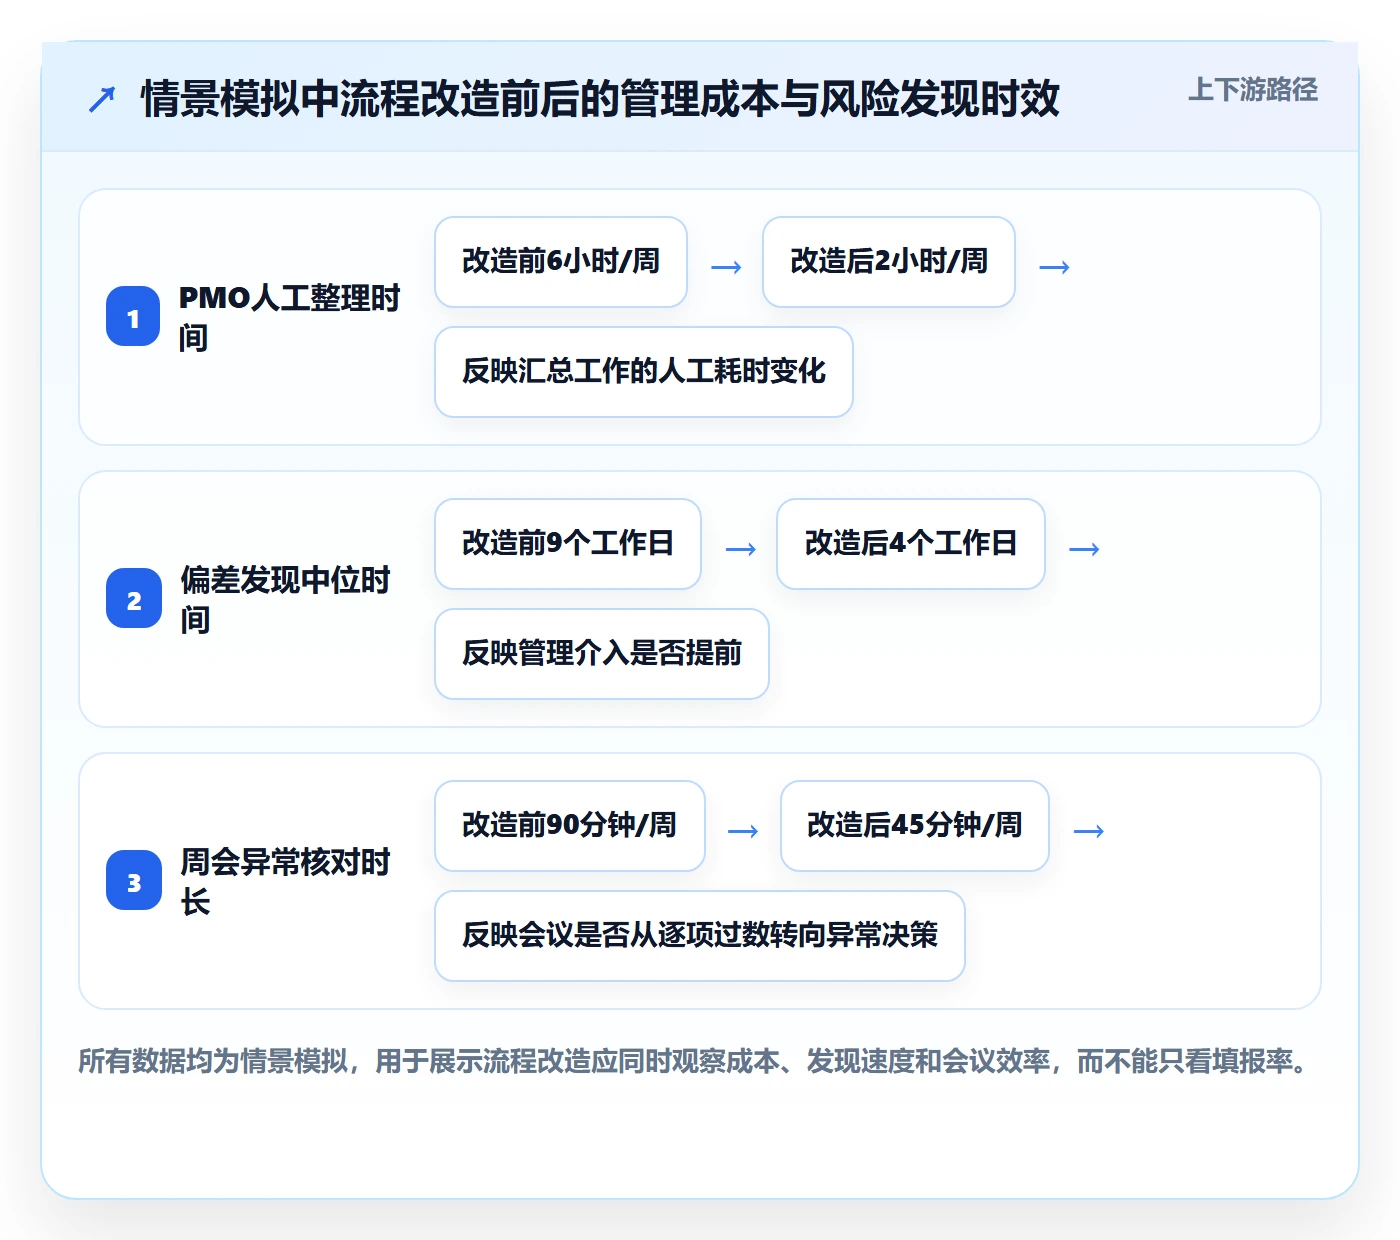Click the 偏差发现中位时间 row label
Screen dimensions: 1400x1240
tap(286, 599)
